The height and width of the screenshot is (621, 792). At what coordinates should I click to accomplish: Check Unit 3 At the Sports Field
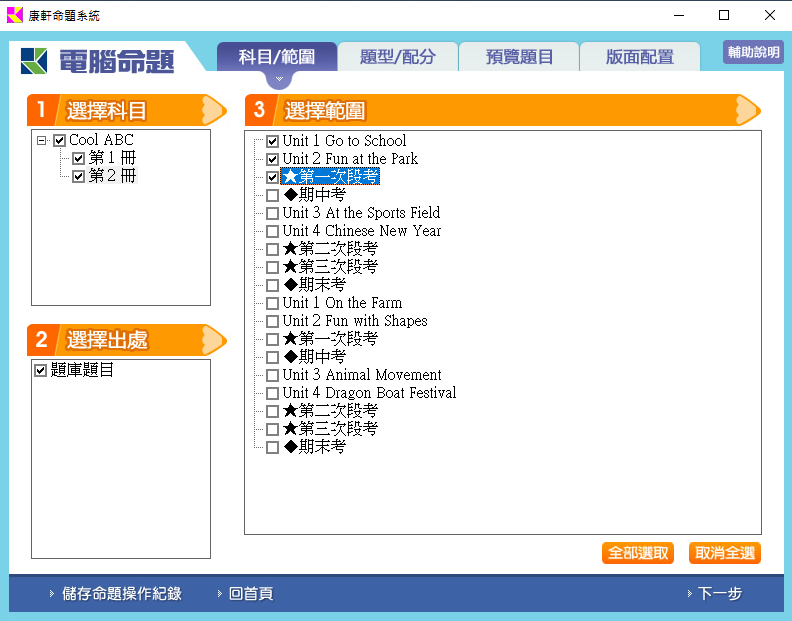272,213
